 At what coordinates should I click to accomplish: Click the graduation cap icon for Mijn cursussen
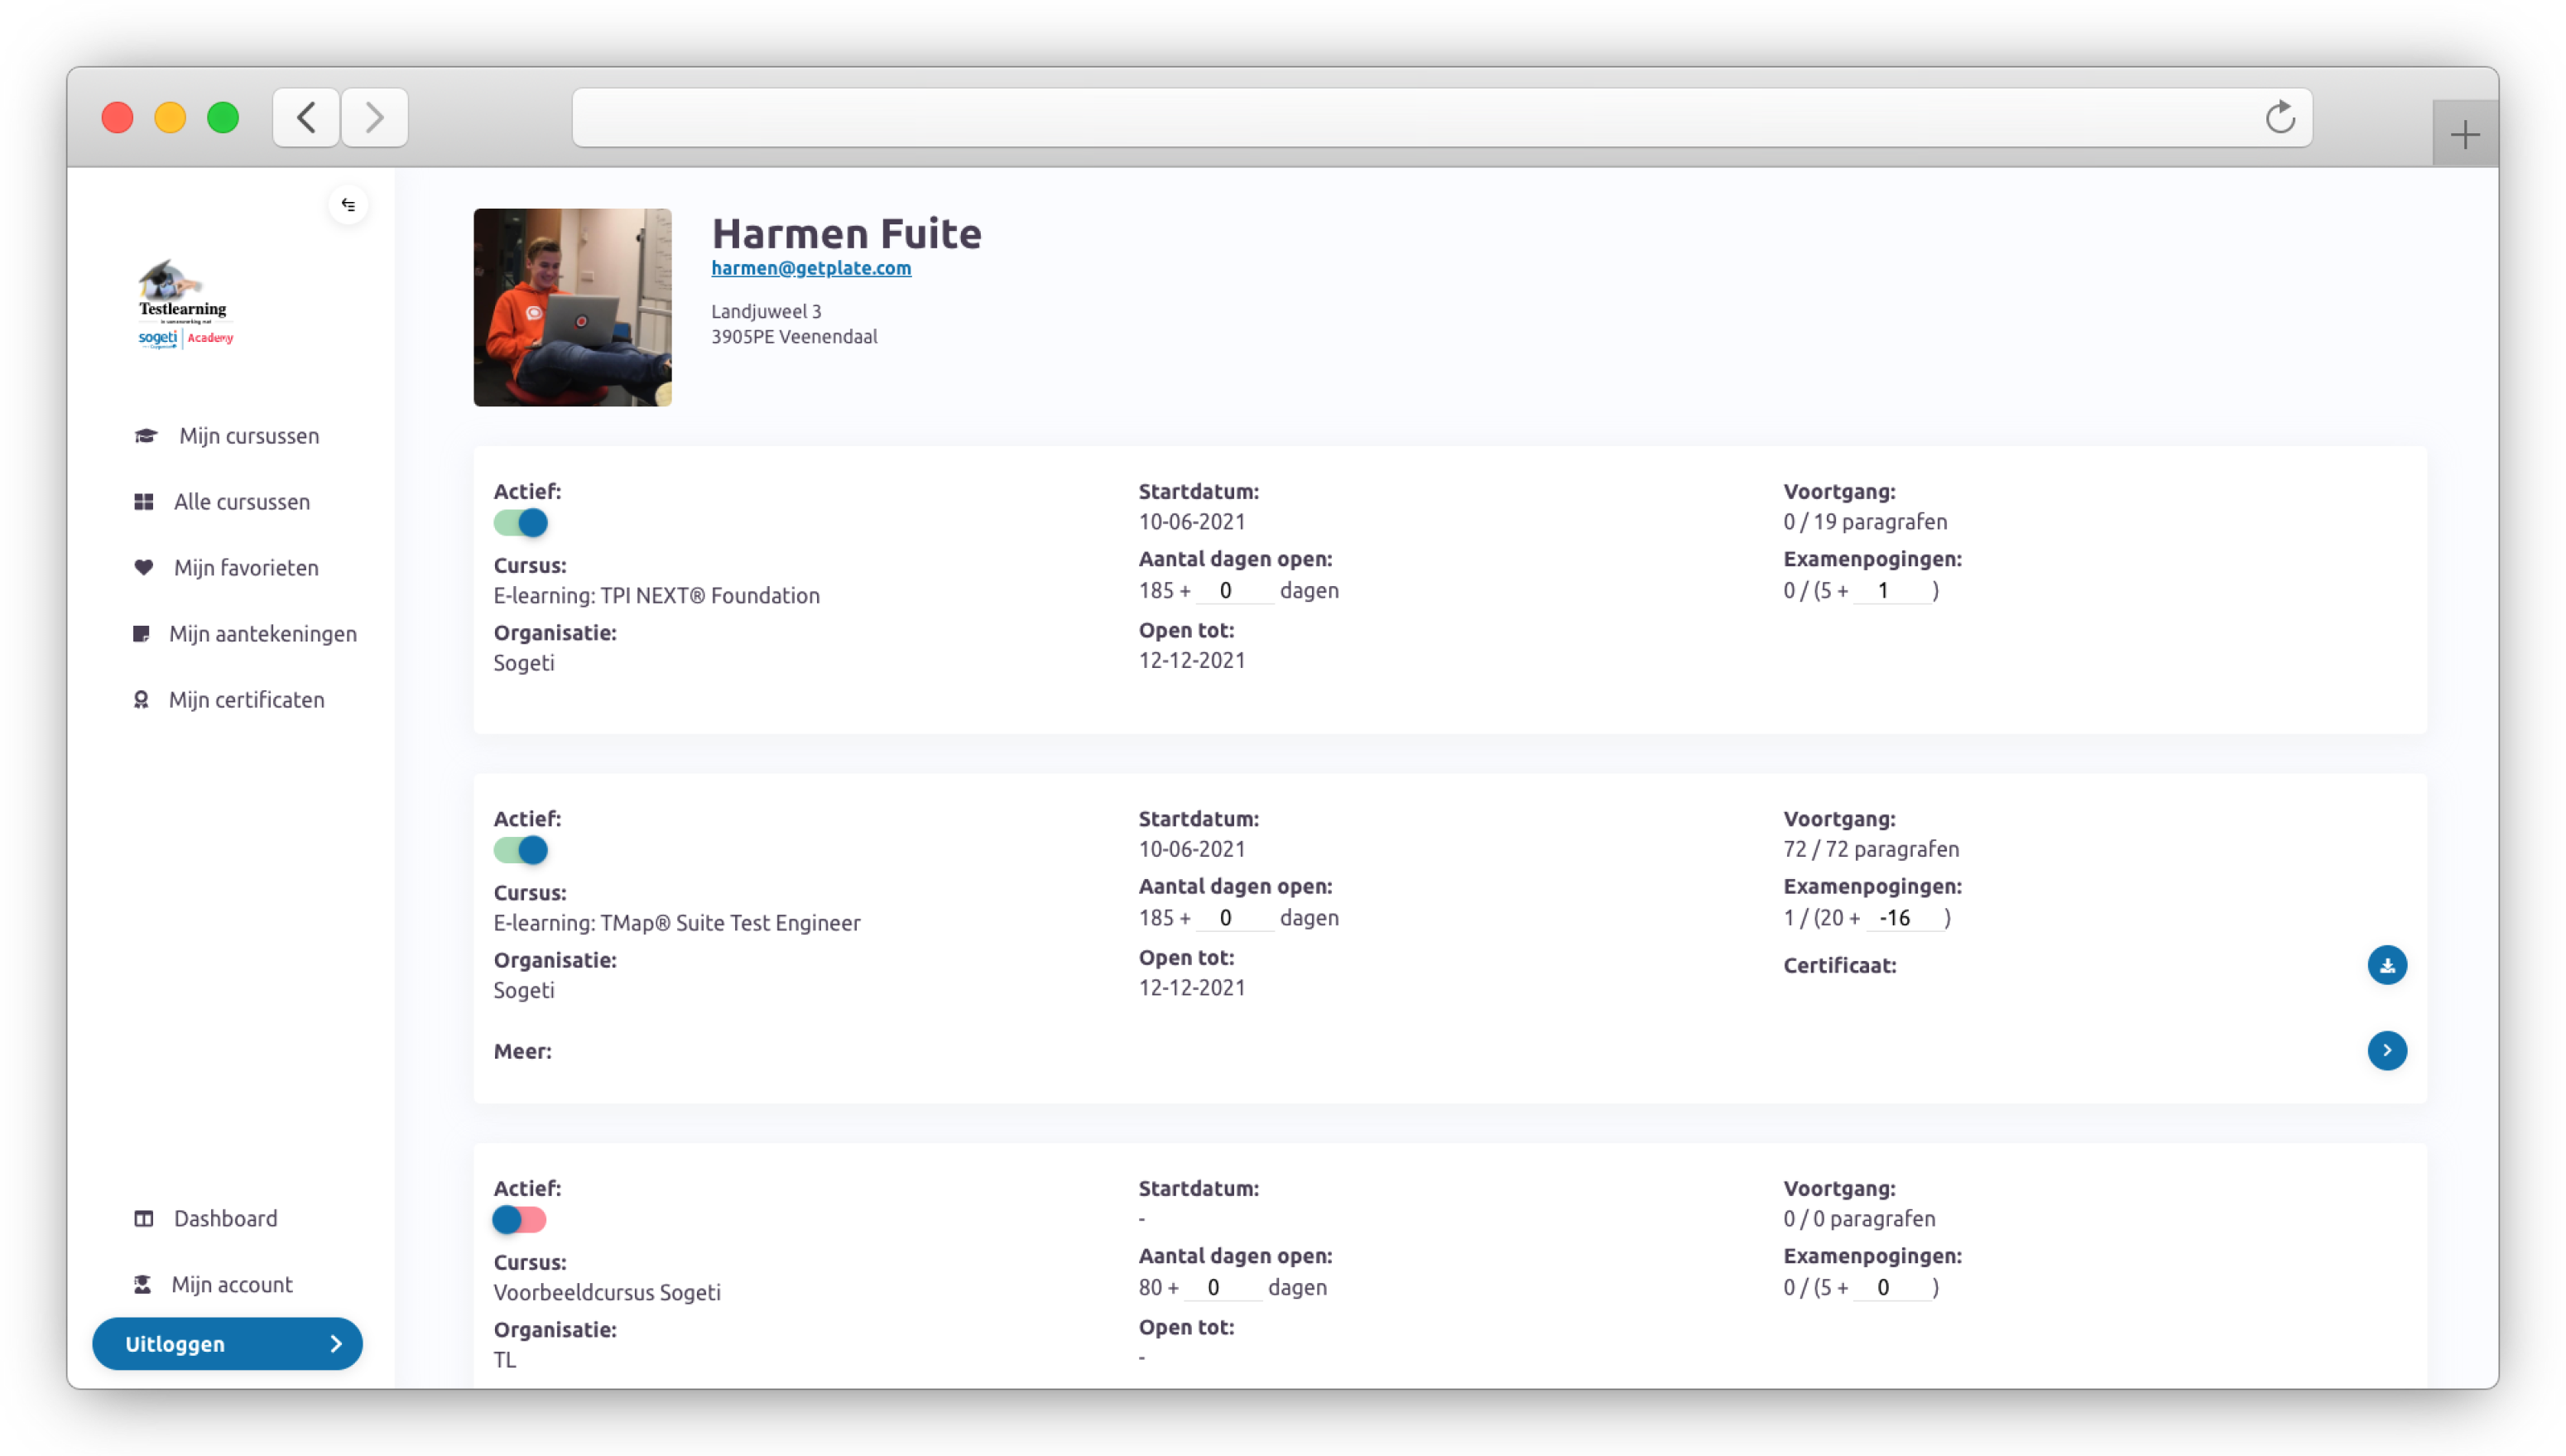point(146,436)
